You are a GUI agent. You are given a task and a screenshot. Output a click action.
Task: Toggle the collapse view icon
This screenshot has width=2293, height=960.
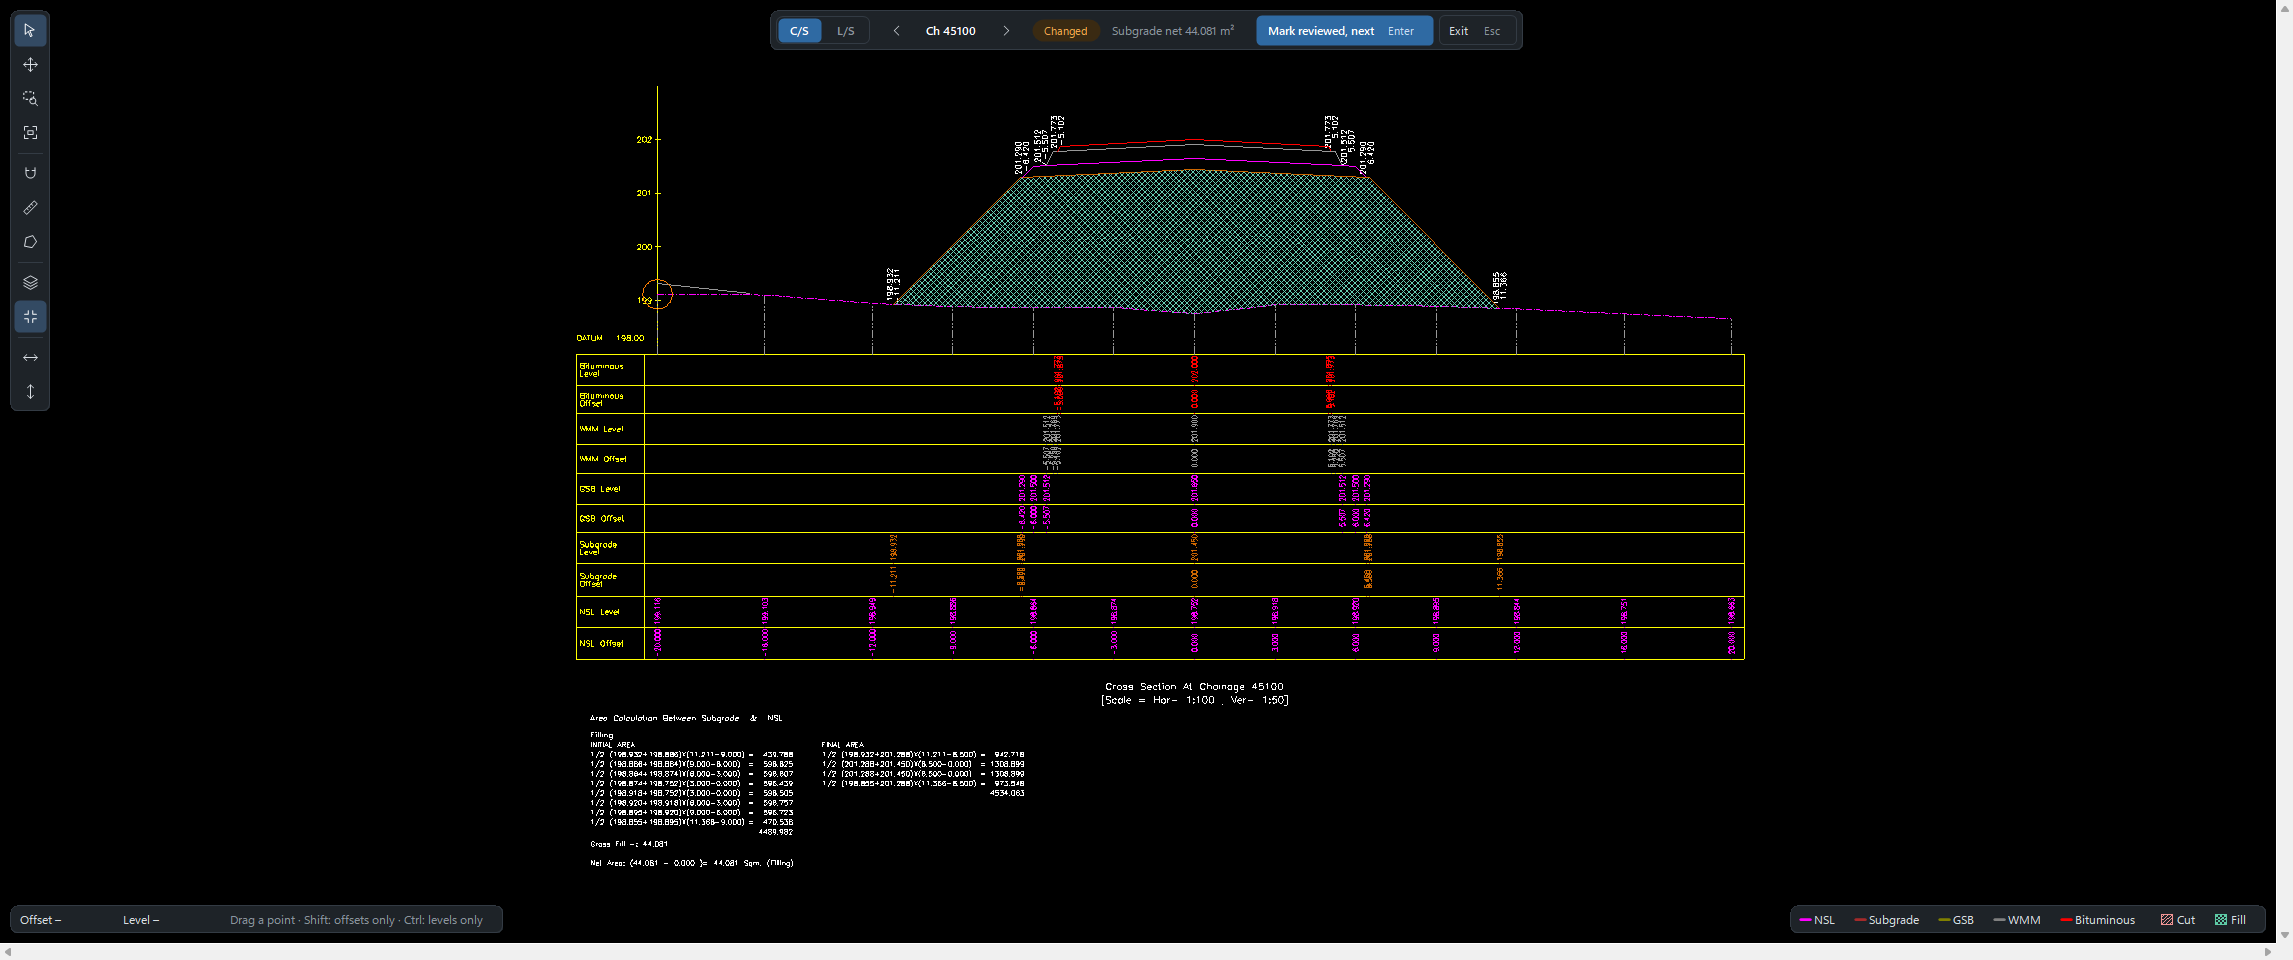click(x=30, y=317)
